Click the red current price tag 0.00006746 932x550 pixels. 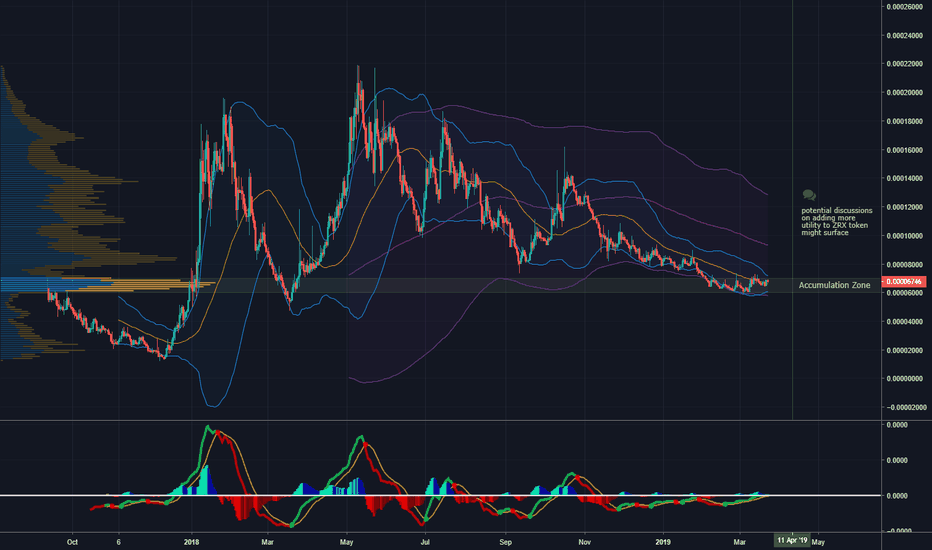pyautogui.click(x=904, y=281)
